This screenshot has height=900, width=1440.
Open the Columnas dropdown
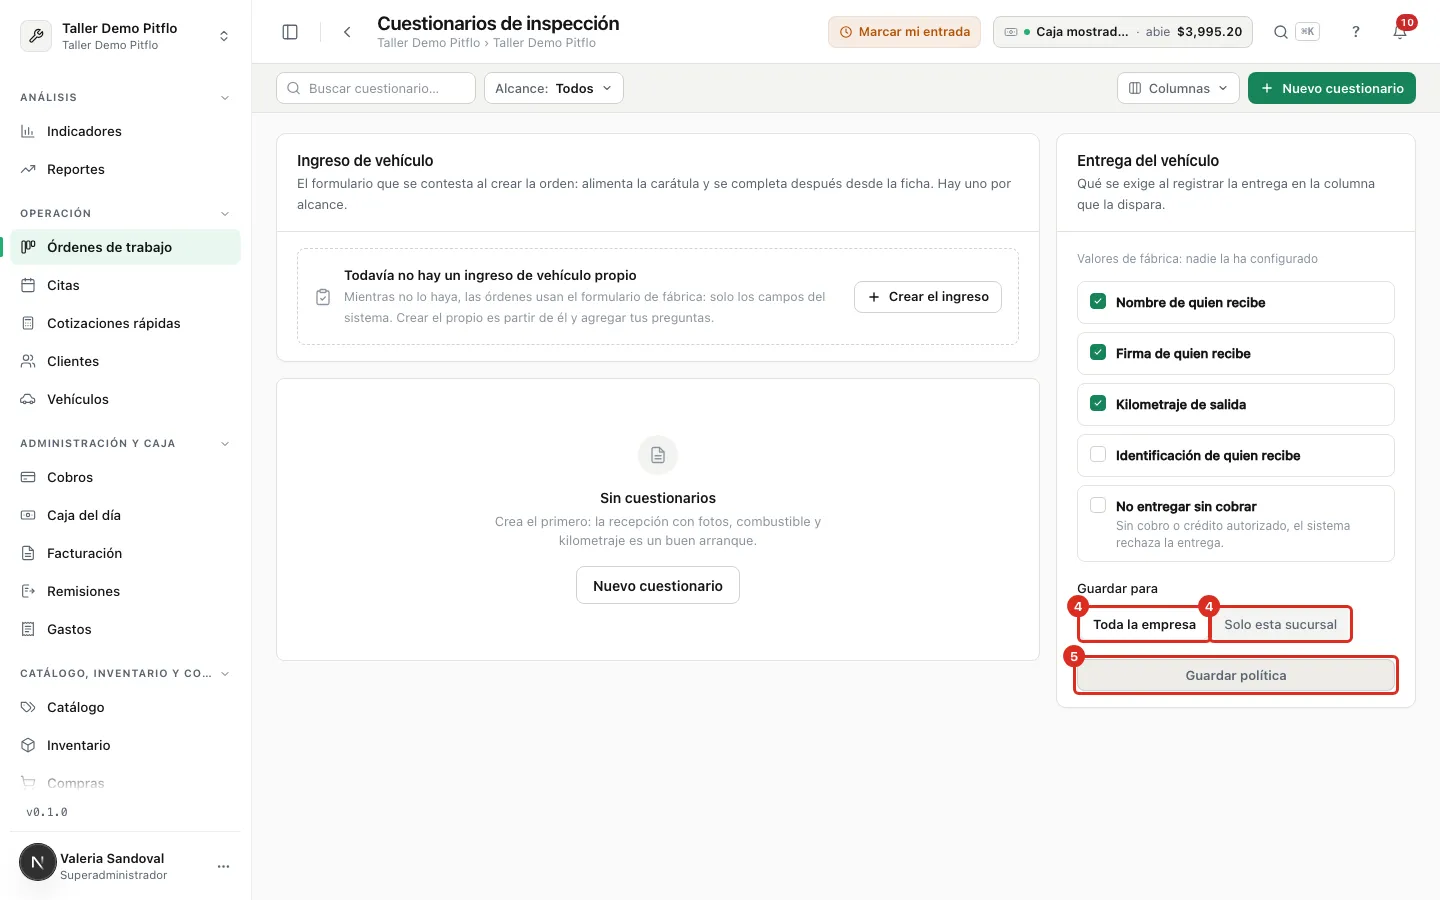point(1178,88)
